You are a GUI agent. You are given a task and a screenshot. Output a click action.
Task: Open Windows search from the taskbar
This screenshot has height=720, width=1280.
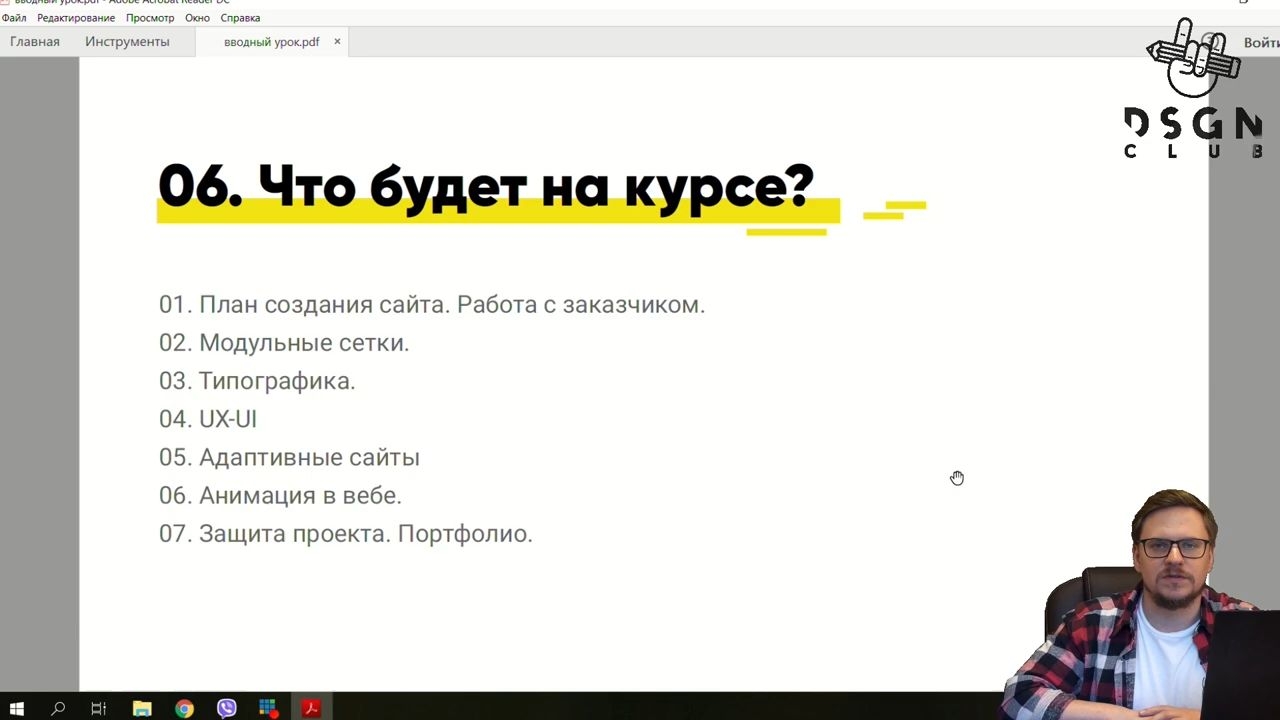[58, 708]
